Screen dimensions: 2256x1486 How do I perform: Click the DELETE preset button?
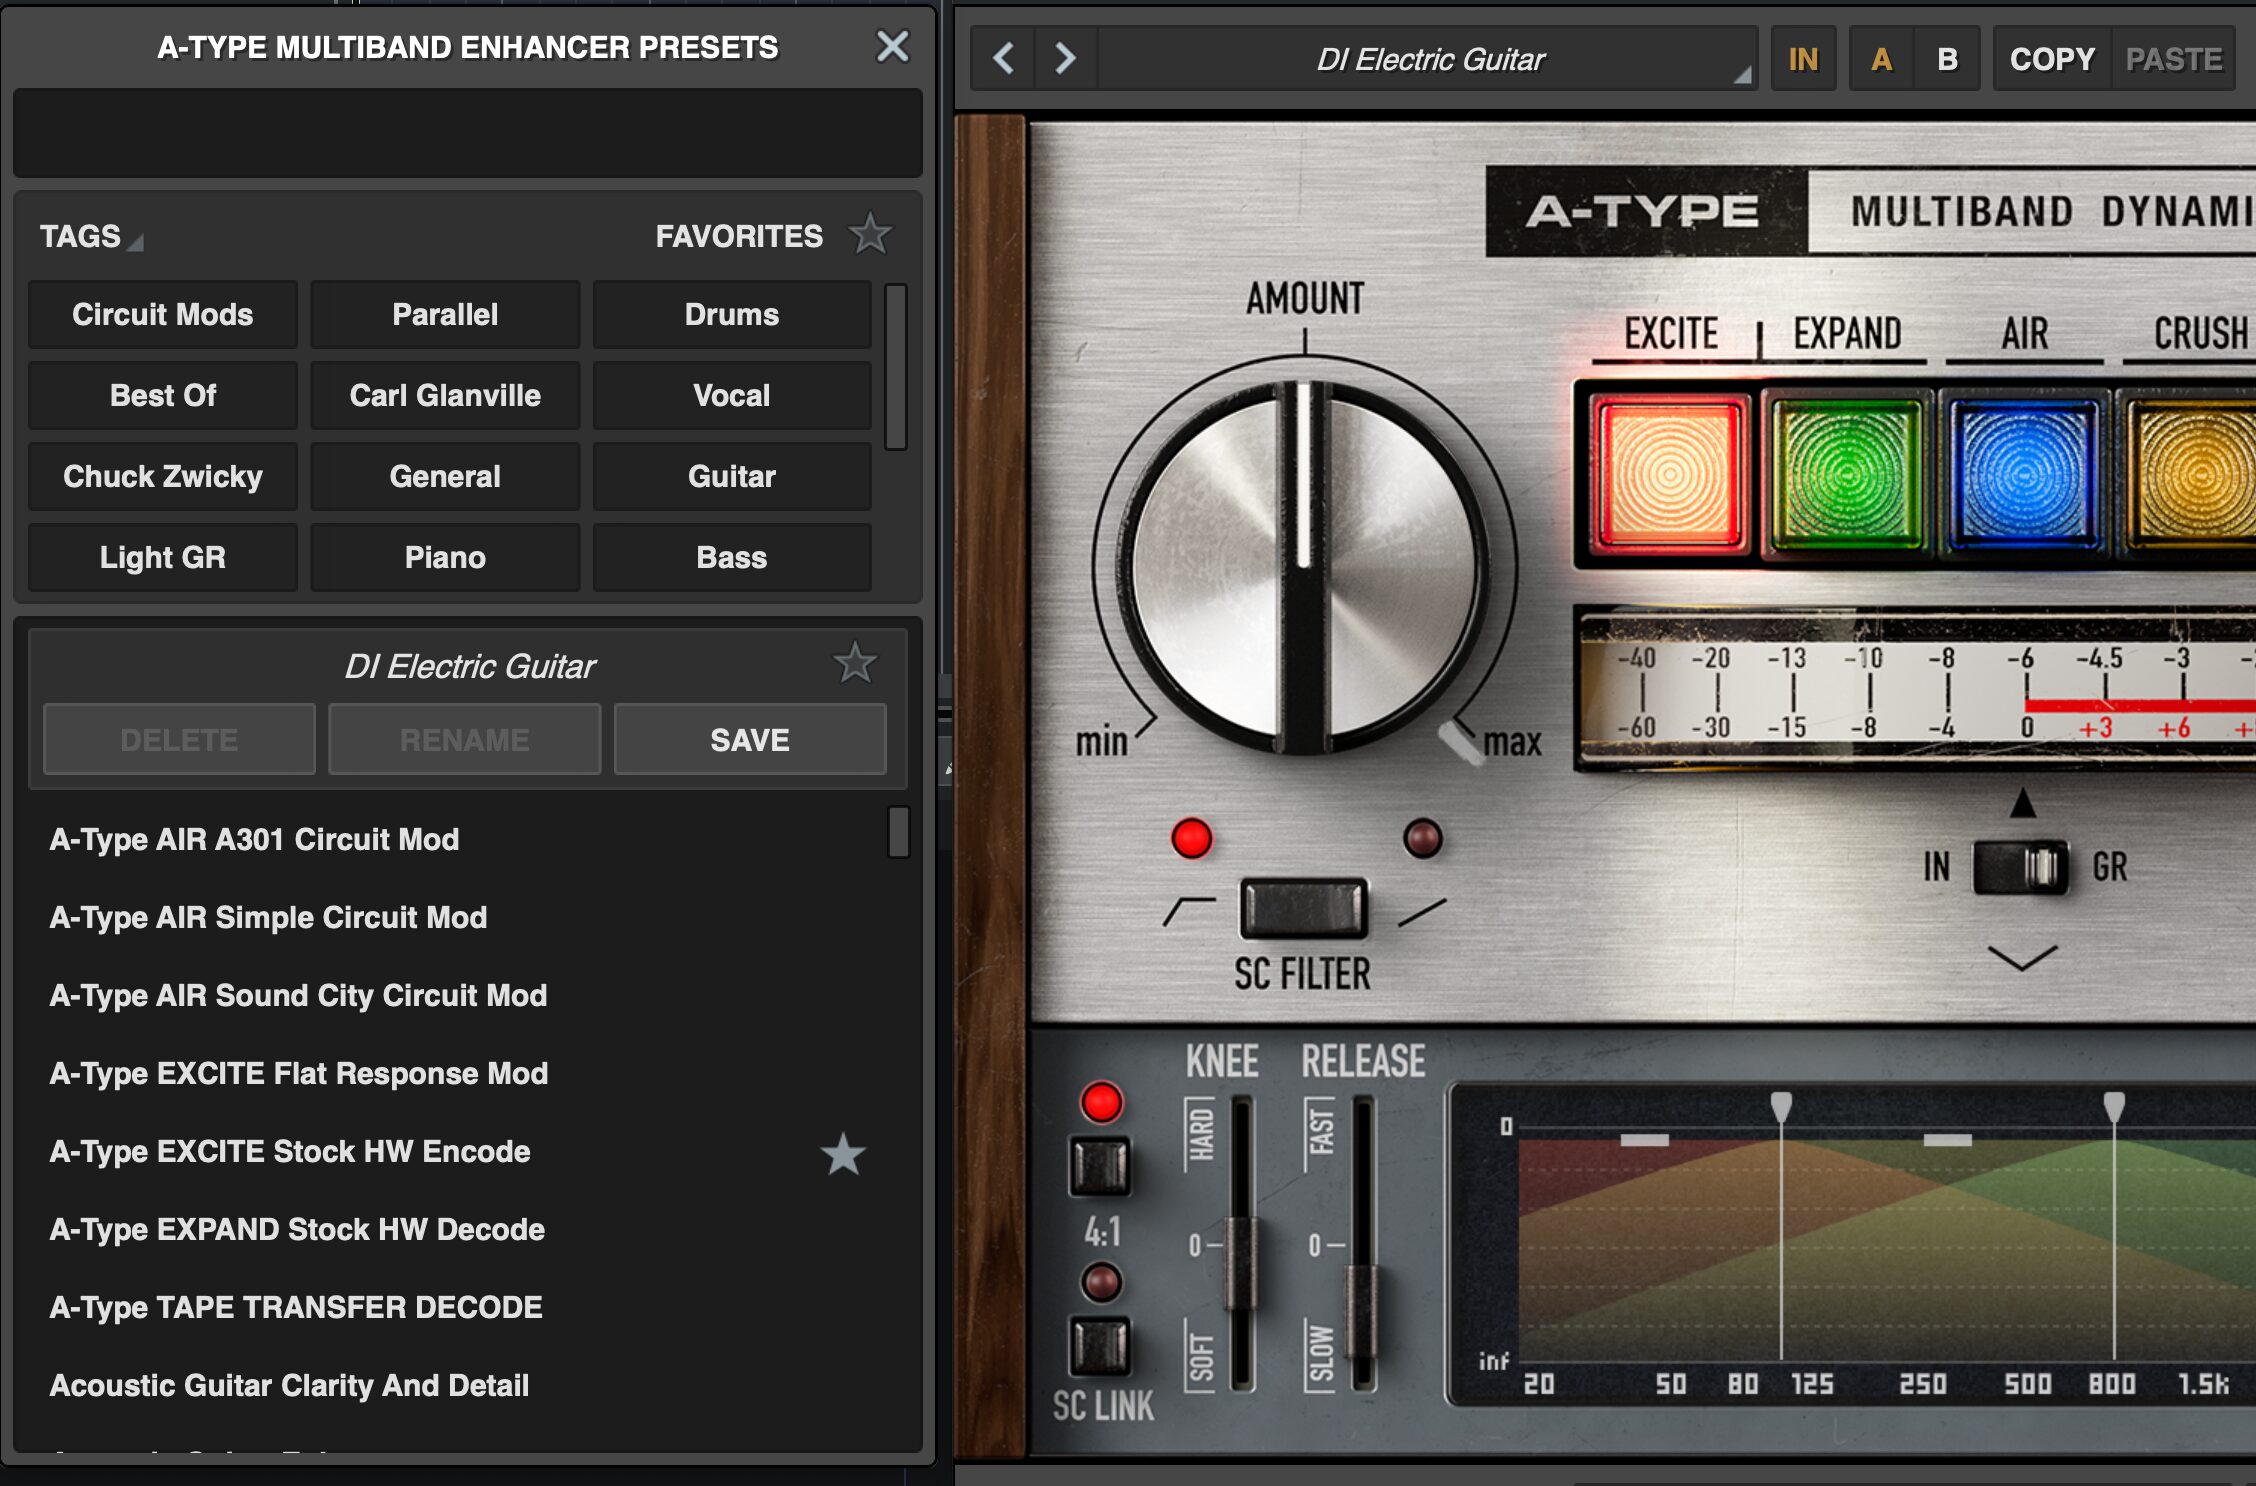(179, 739)
